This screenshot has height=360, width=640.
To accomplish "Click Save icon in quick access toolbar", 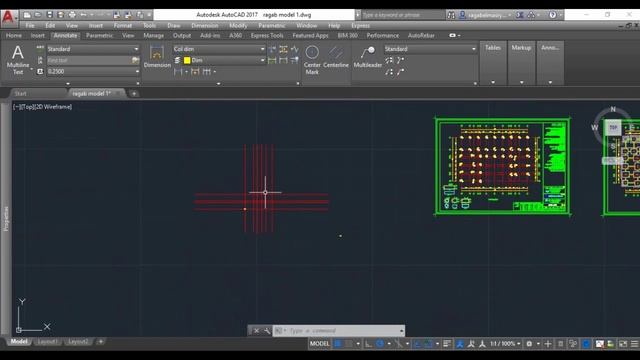I will pos(49,15).
